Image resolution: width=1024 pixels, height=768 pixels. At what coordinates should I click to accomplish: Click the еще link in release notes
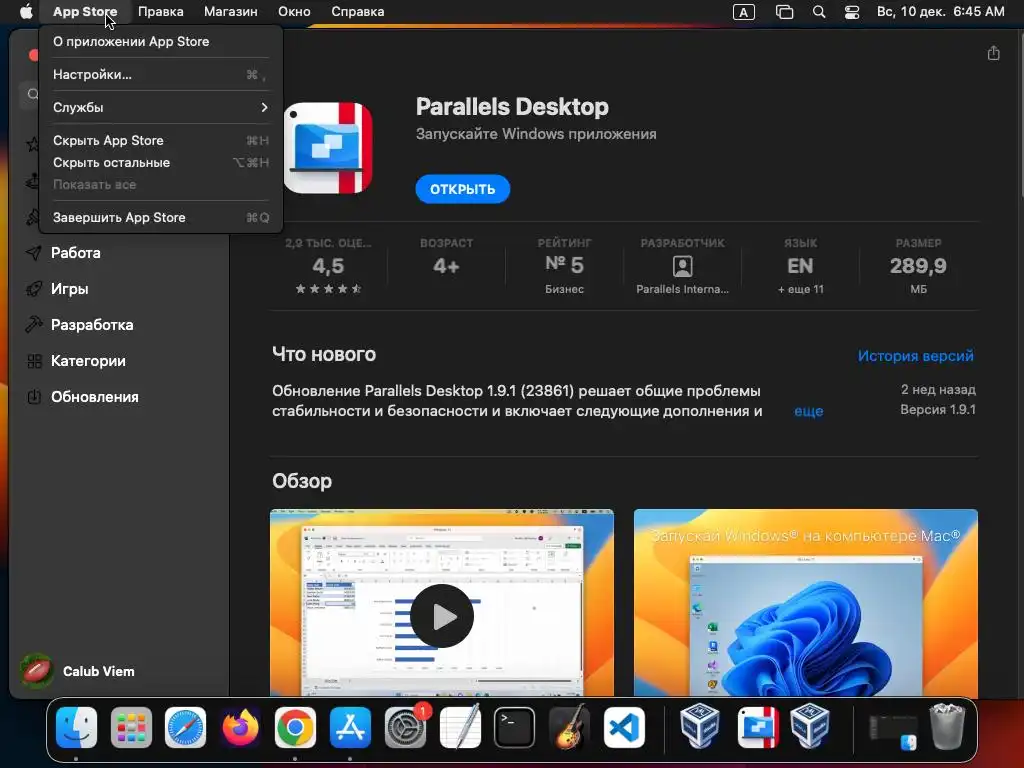[x=808, y=411]
